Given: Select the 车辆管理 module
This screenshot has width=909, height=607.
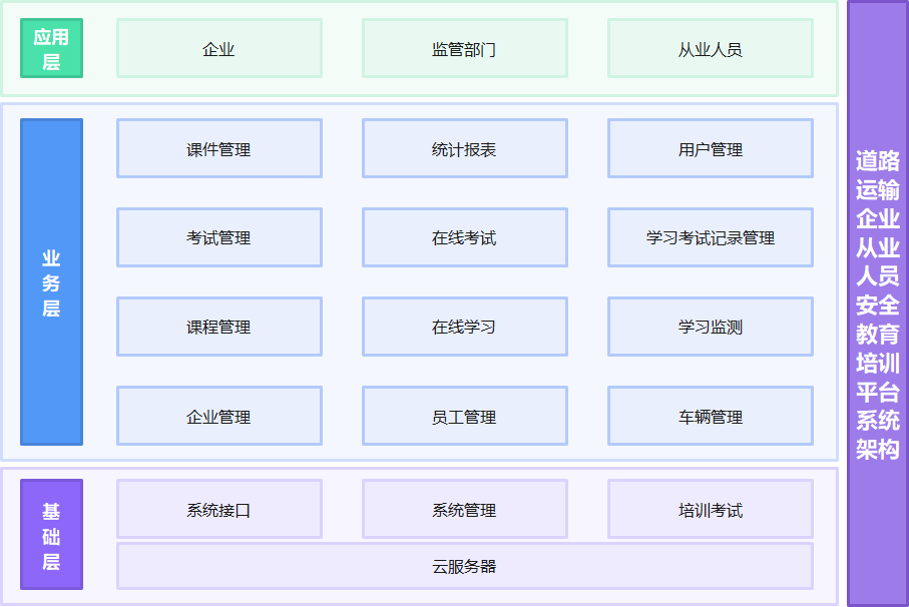Looking at the screenshot, I should pyautogui.click(x=710, y=416).
